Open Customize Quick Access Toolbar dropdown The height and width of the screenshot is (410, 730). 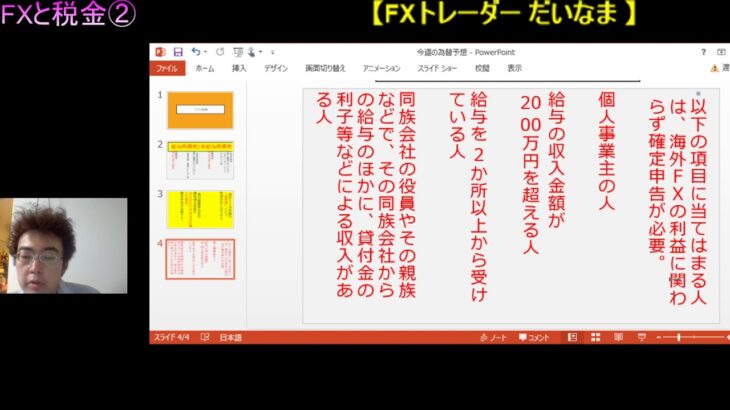[x=271, y=52]
